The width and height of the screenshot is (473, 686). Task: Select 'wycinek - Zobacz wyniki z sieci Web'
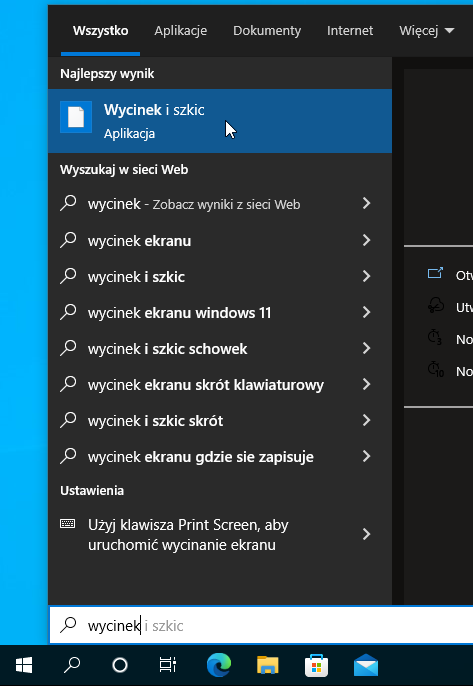[220, 204]
